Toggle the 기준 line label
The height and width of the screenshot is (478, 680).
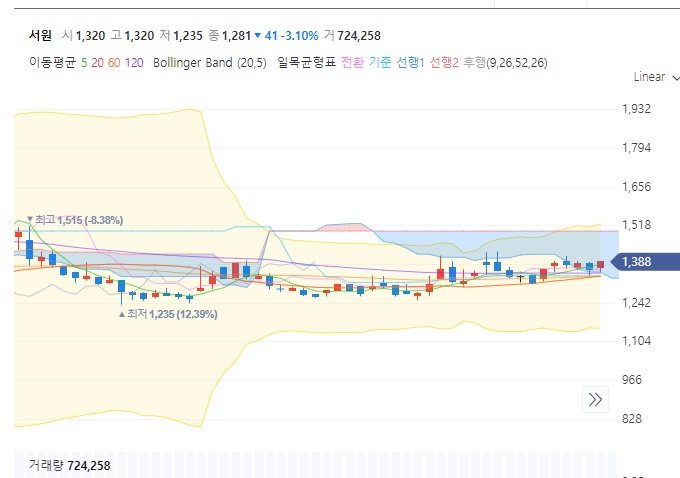click(380, 62)
